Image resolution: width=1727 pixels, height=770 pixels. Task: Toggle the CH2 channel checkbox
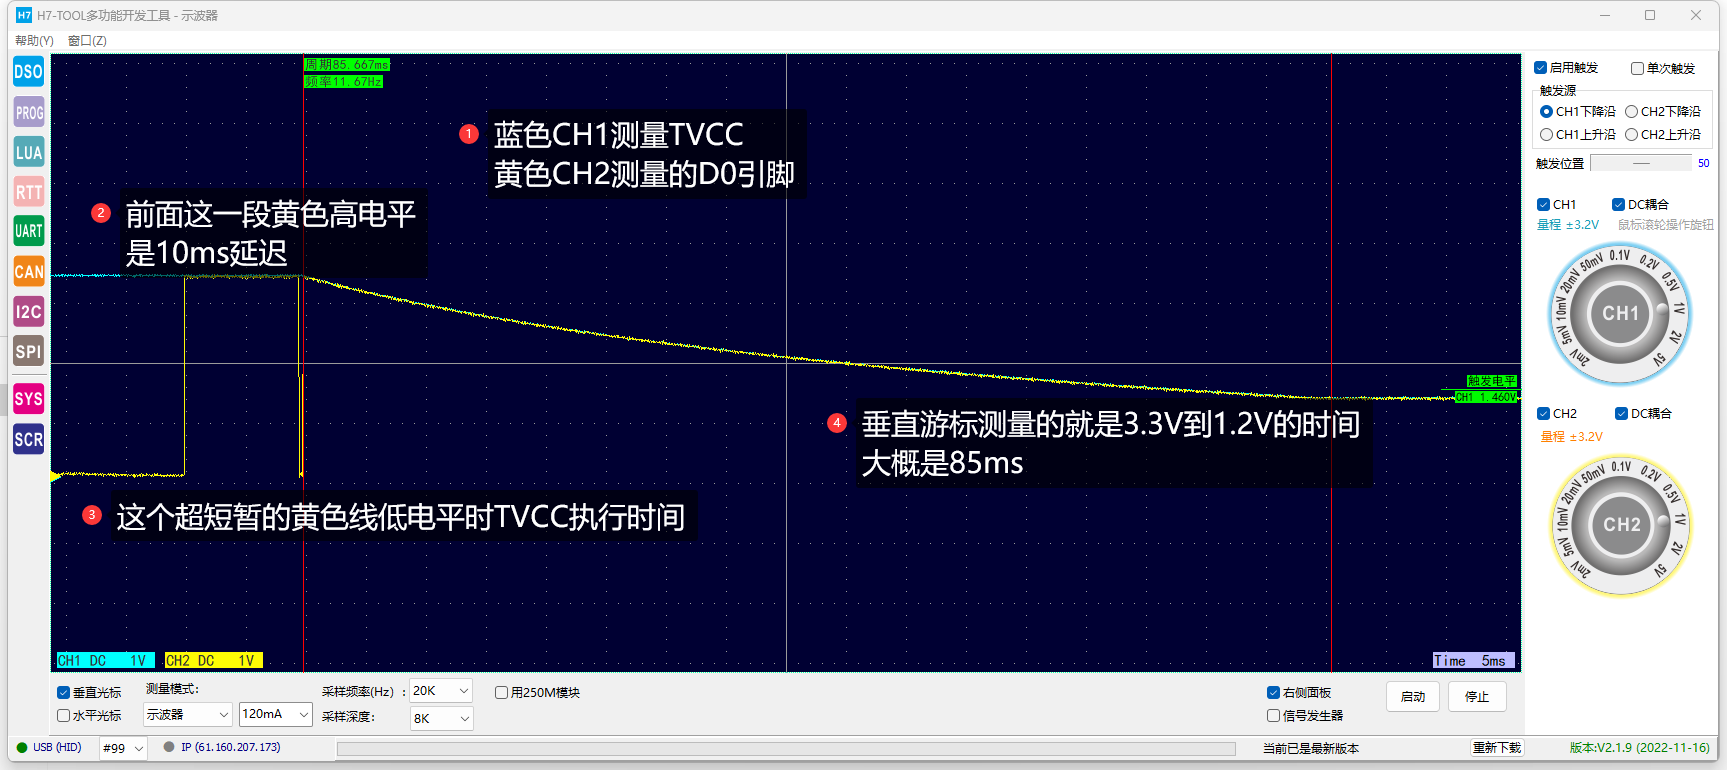(1543, 413)
